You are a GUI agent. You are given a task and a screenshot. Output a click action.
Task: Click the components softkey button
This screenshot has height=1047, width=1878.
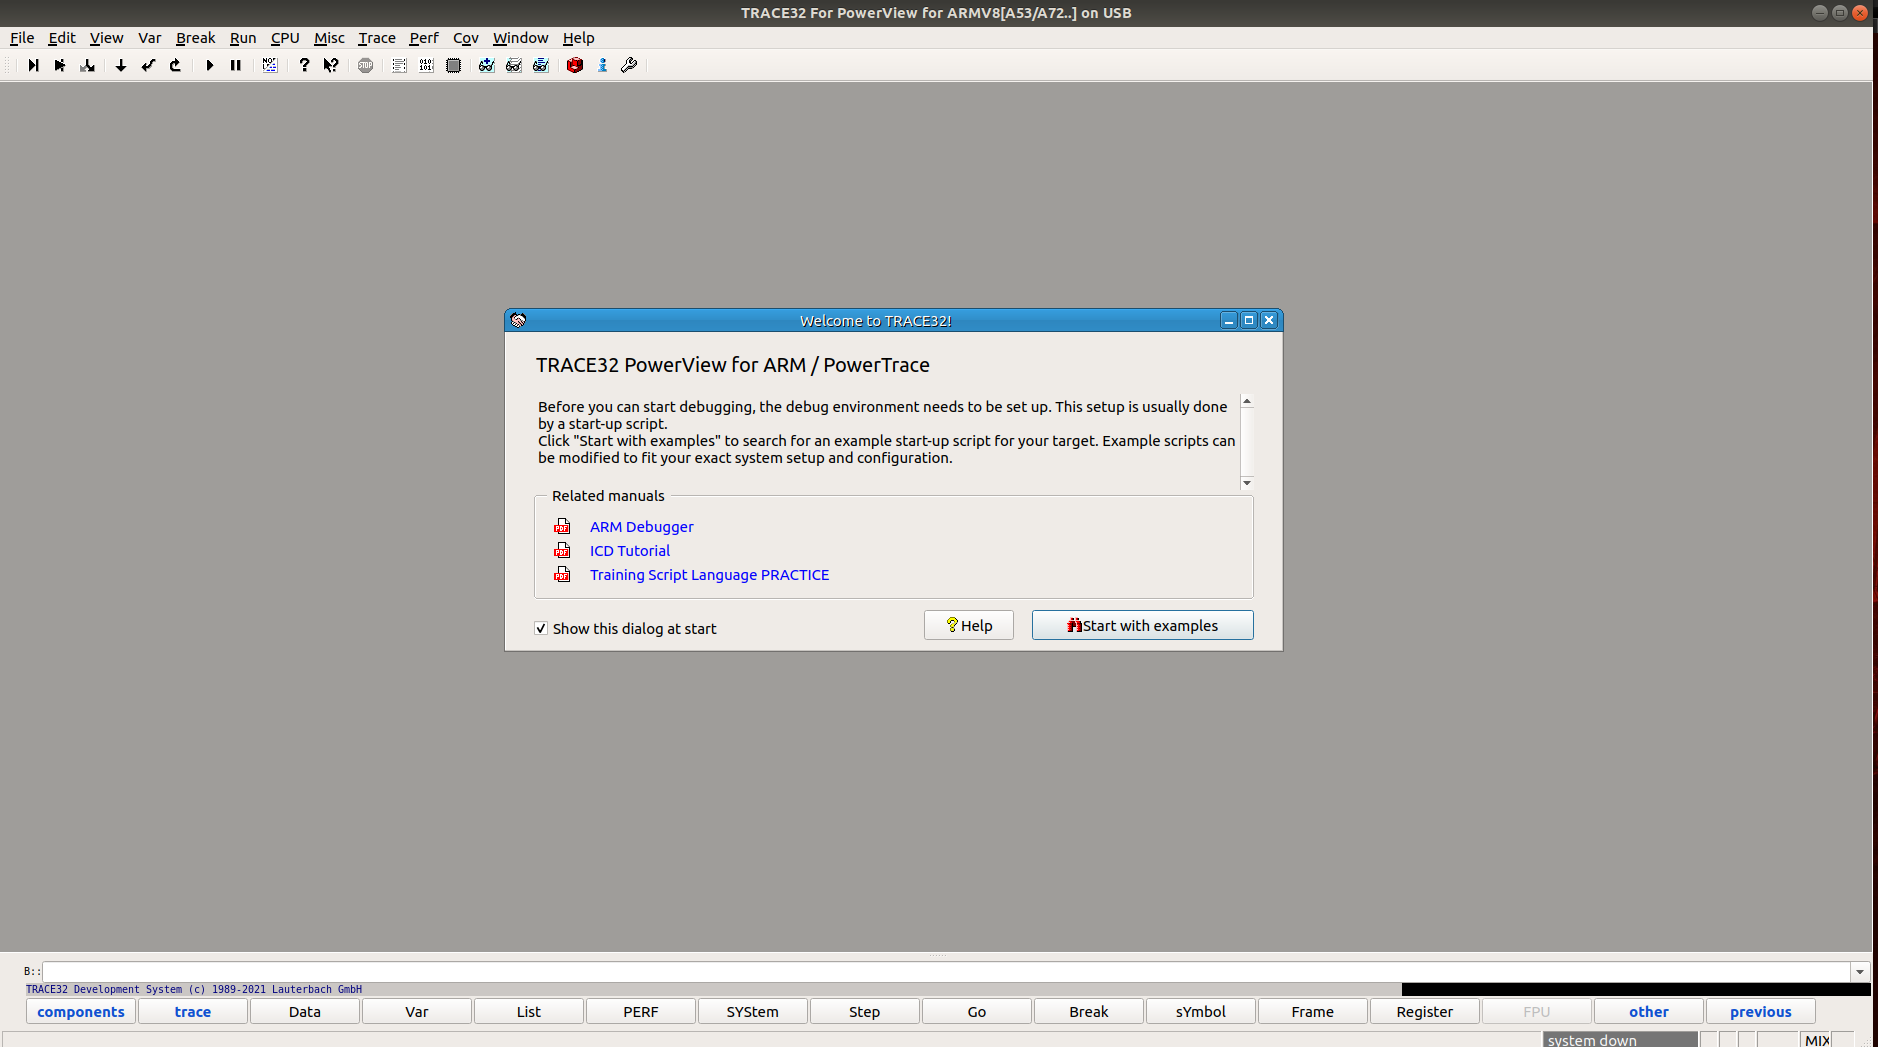(81, 1012)
